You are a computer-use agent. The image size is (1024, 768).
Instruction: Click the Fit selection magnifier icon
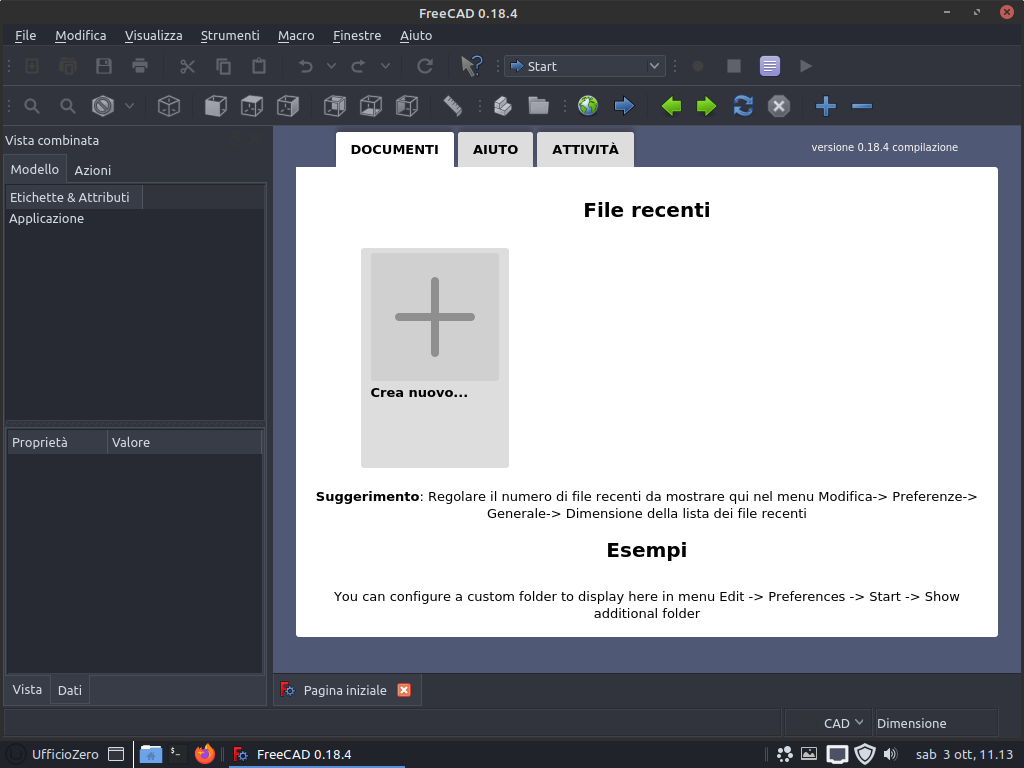(68, 106)
